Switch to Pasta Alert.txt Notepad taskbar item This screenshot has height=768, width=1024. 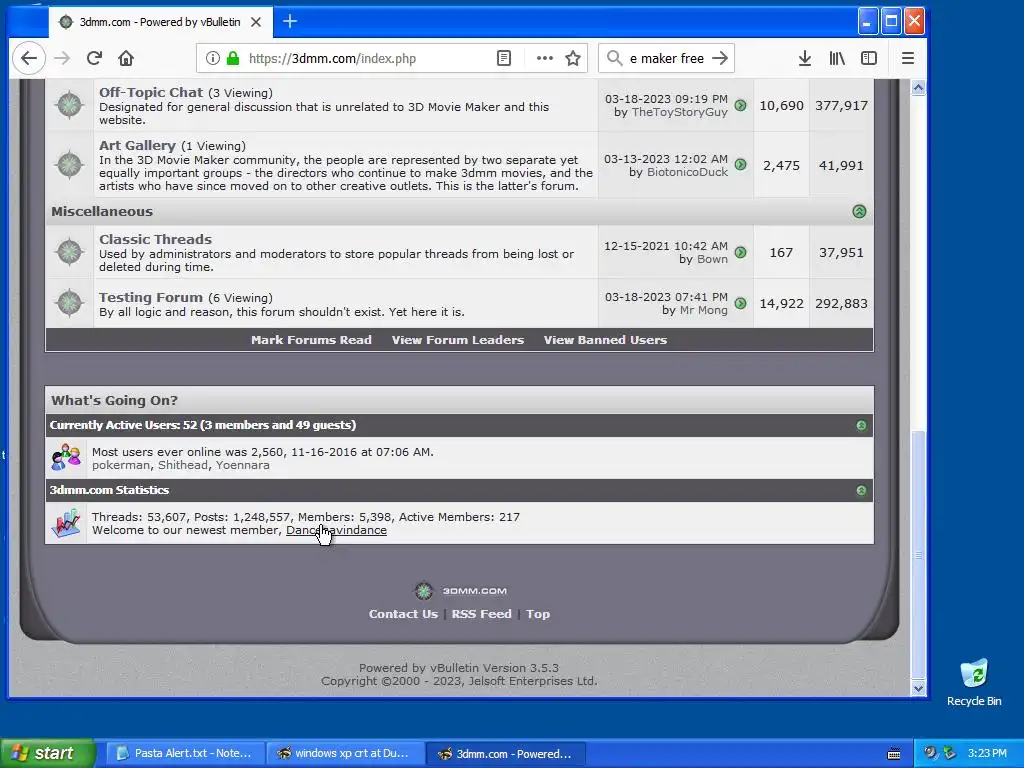(185, 754)
